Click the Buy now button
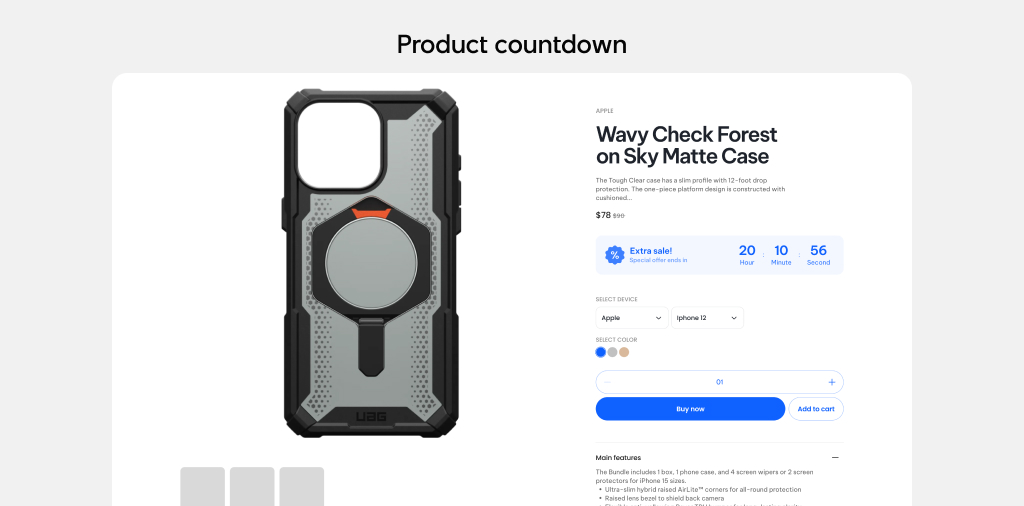 [690, 409]
